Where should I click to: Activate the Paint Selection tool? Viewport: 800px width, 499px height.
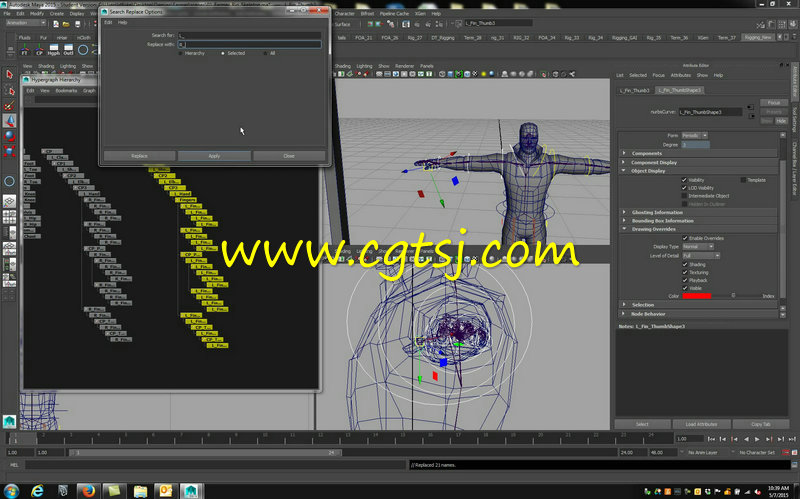point(9,106)
